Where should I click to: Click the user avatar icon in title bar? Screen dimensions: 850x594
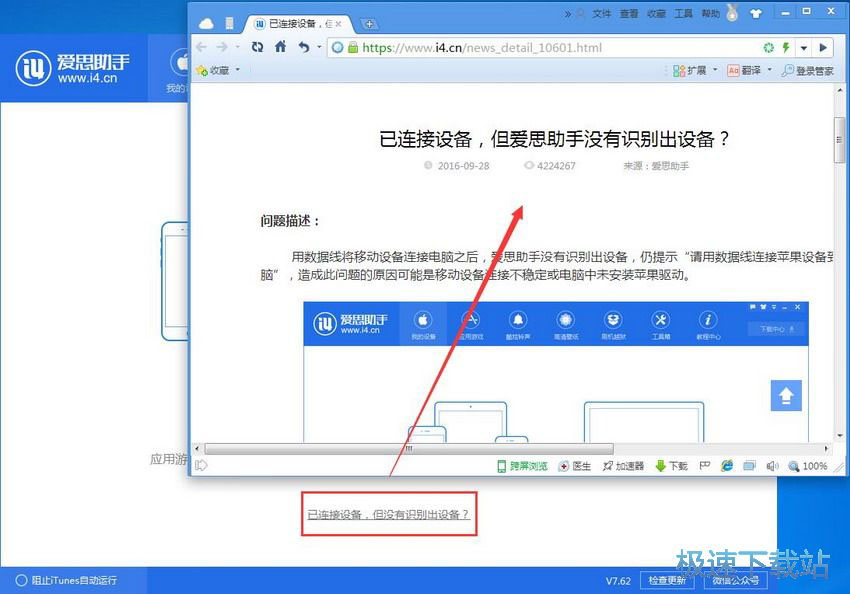coord(581,14)
